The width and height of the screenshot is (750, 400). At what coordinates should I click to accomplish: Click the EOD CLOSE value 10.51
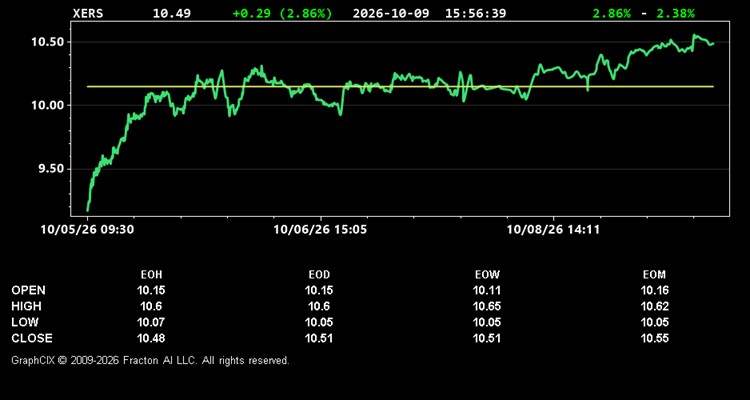click(x=319, y=338)
